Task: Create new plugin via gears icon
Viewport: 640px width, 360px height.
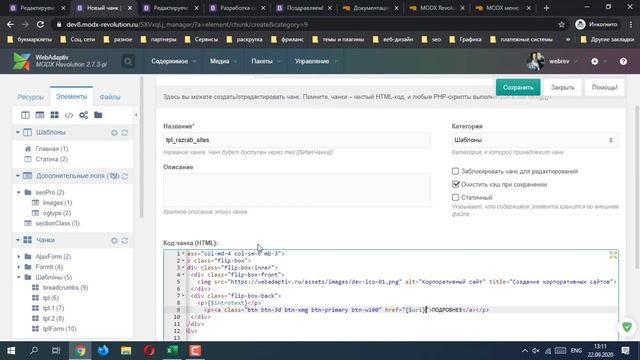Action: 83,115
